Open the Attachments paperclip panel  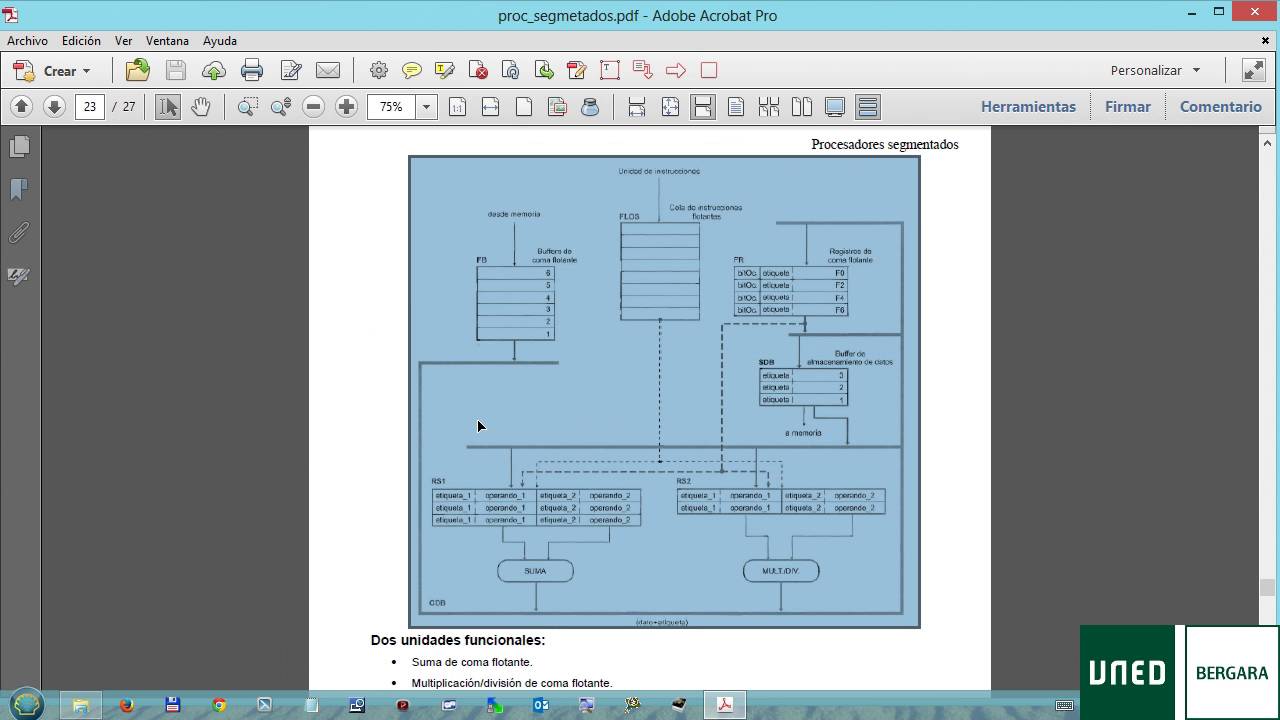pos(19,233)
